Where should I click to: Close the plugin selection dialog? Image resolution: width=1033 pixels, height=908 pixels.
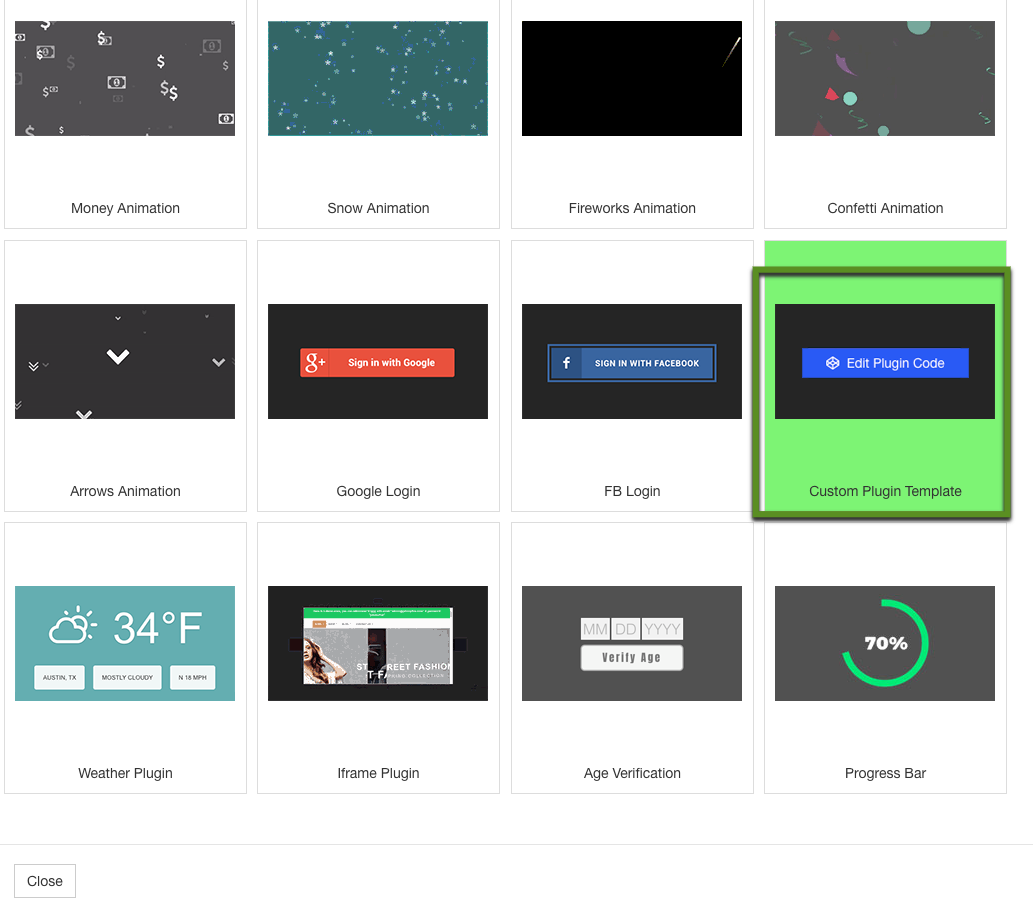45,881
